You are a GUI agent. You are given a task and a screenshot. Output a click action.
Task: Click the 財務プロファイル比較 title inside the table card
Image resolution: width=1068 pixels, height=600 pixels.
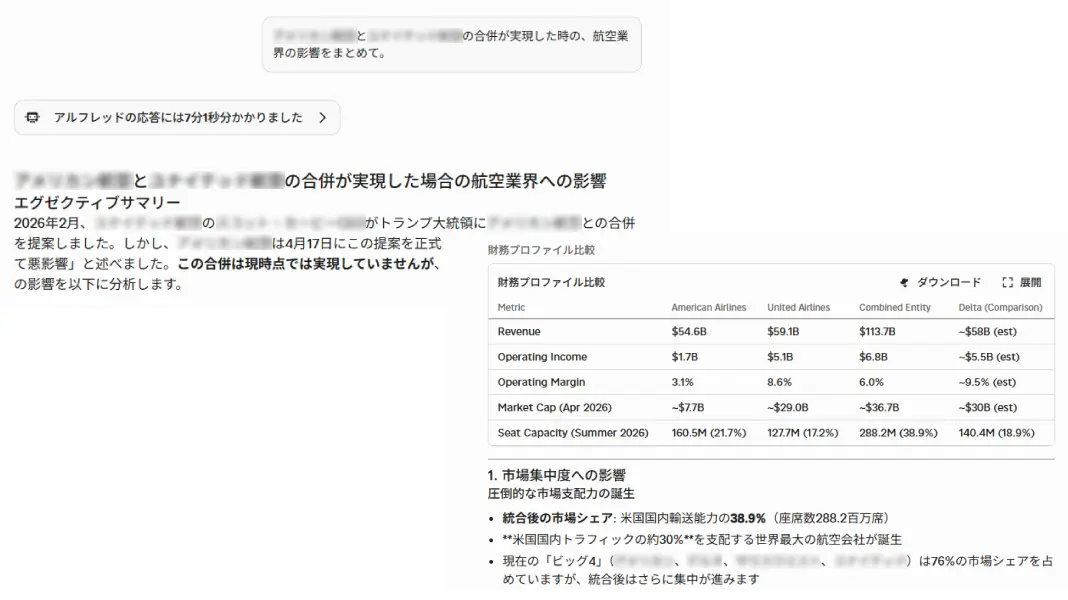point(550,282)
